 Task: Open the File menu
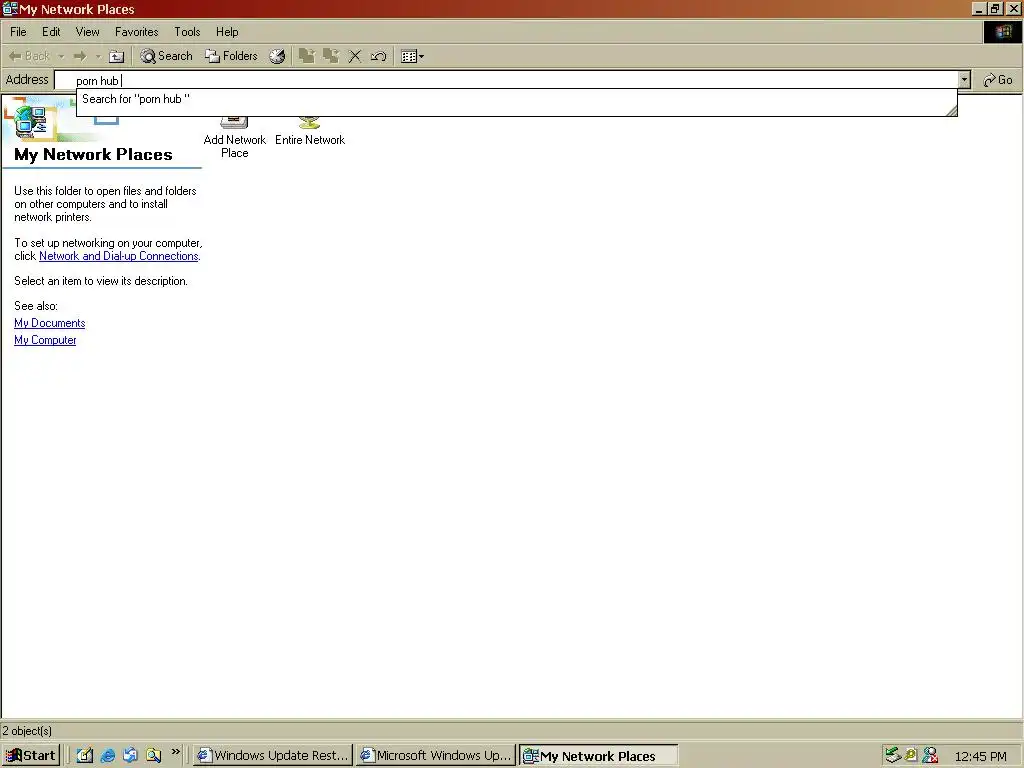tap(18, 31)
